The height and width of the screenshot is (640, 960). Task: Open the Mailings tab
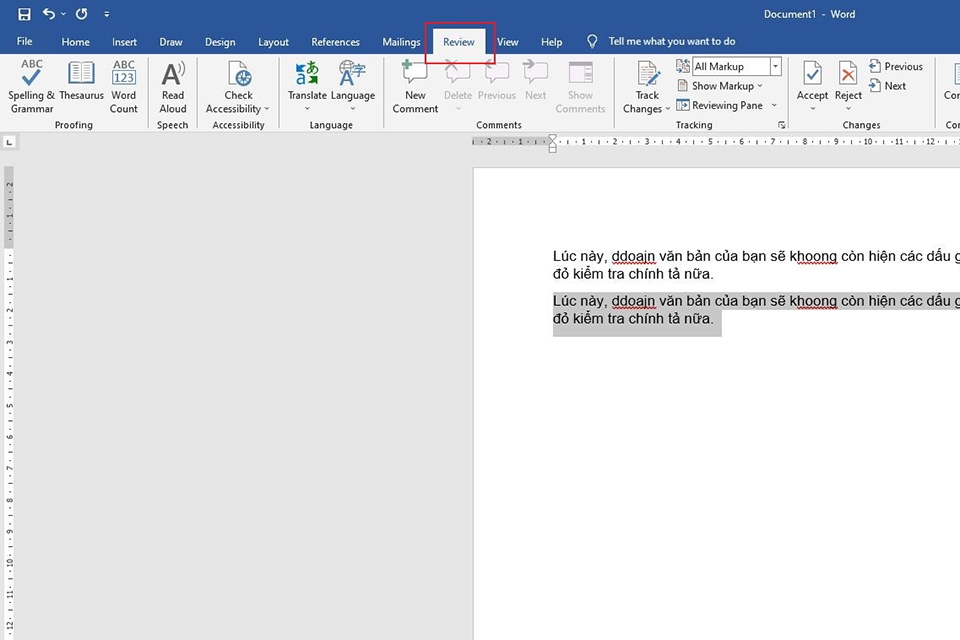point(400,42)
